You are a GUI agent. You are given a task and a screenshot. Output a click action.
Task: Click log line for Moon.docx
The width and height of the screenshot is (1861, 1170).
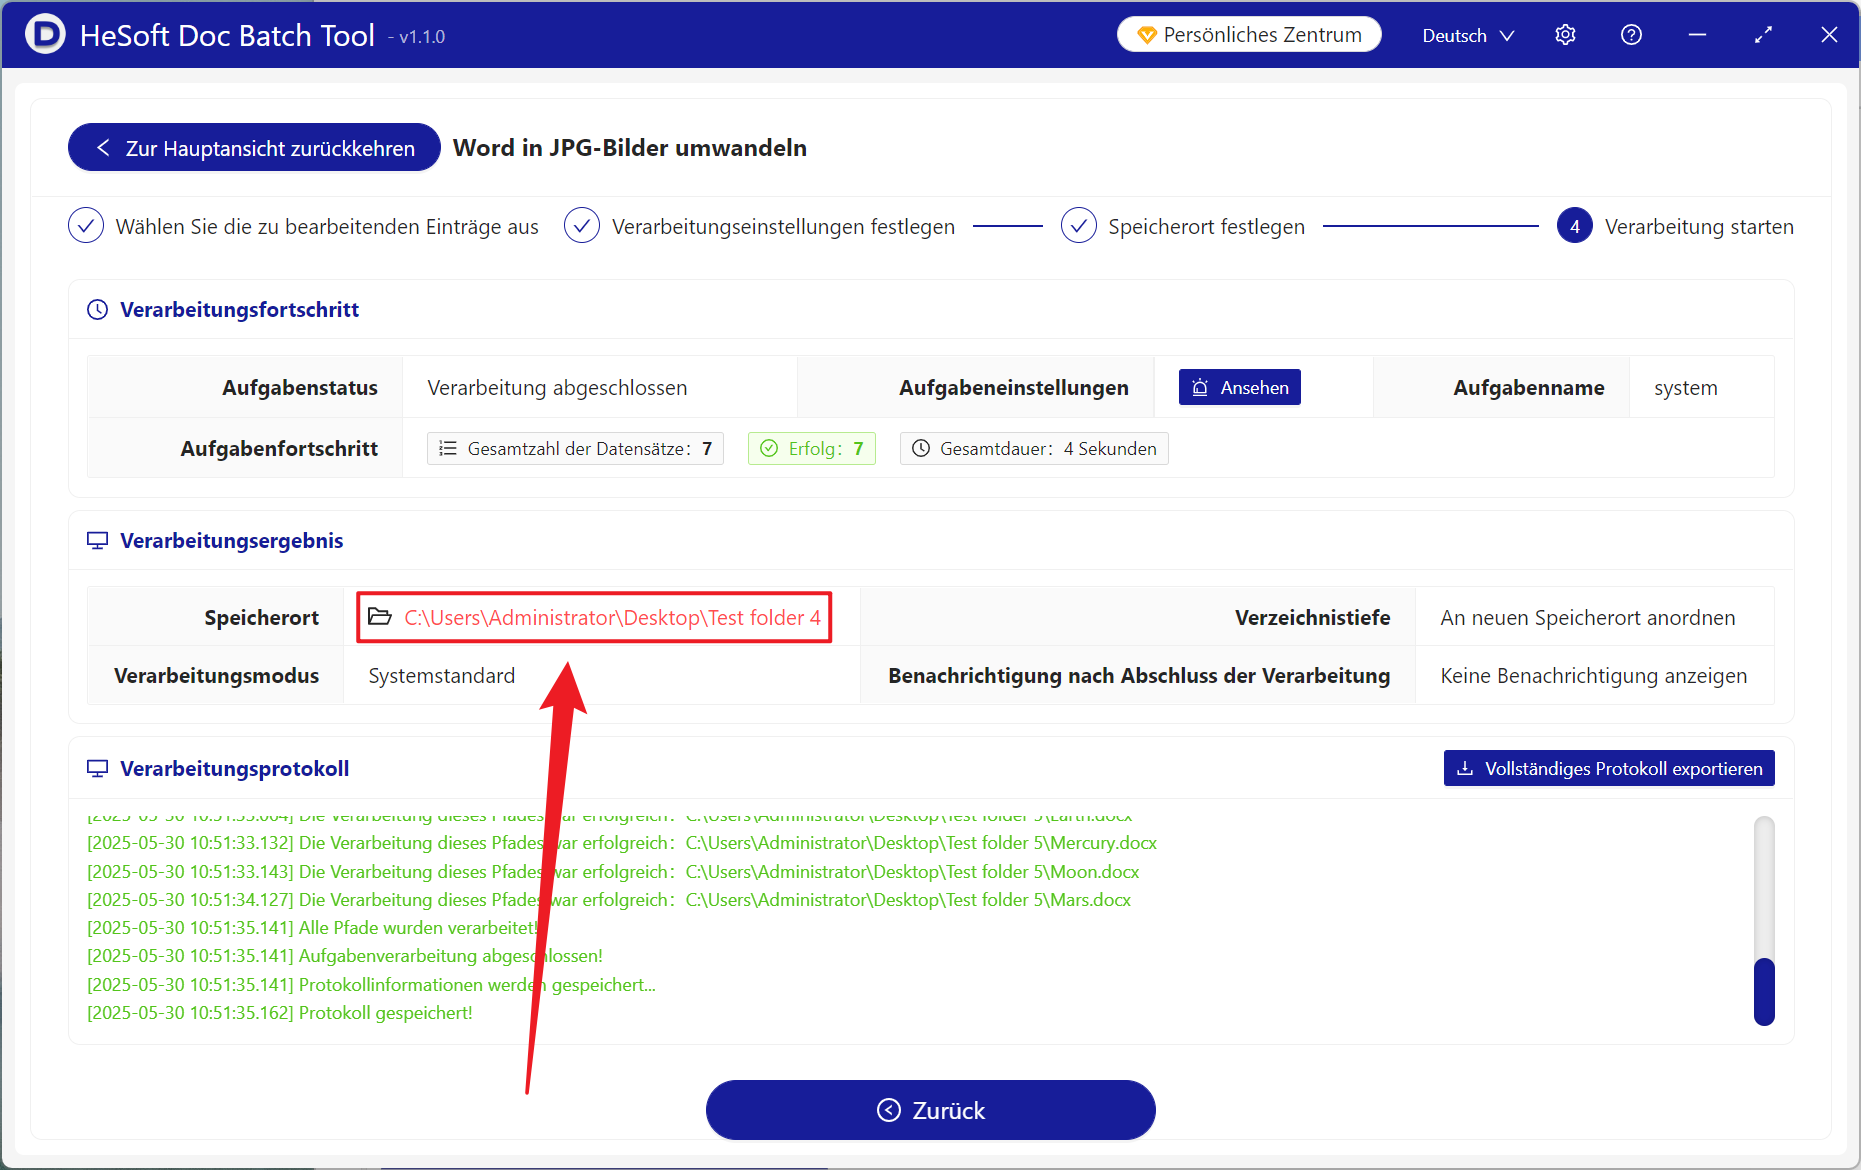[x=613, y=872]
